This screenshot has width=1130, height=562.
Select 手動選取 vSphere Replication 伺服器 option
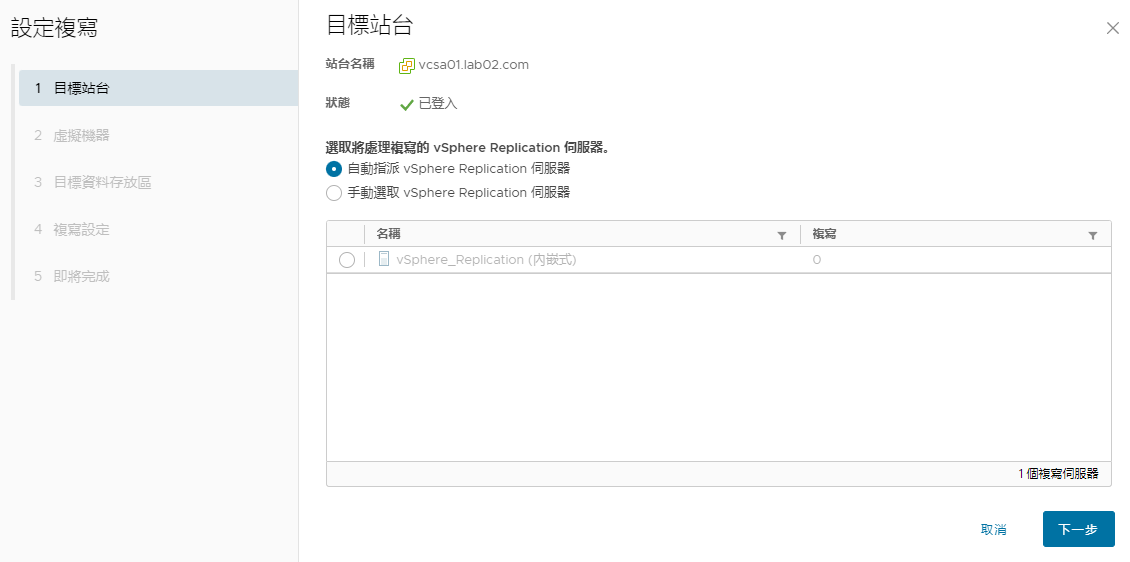[334, 193]
